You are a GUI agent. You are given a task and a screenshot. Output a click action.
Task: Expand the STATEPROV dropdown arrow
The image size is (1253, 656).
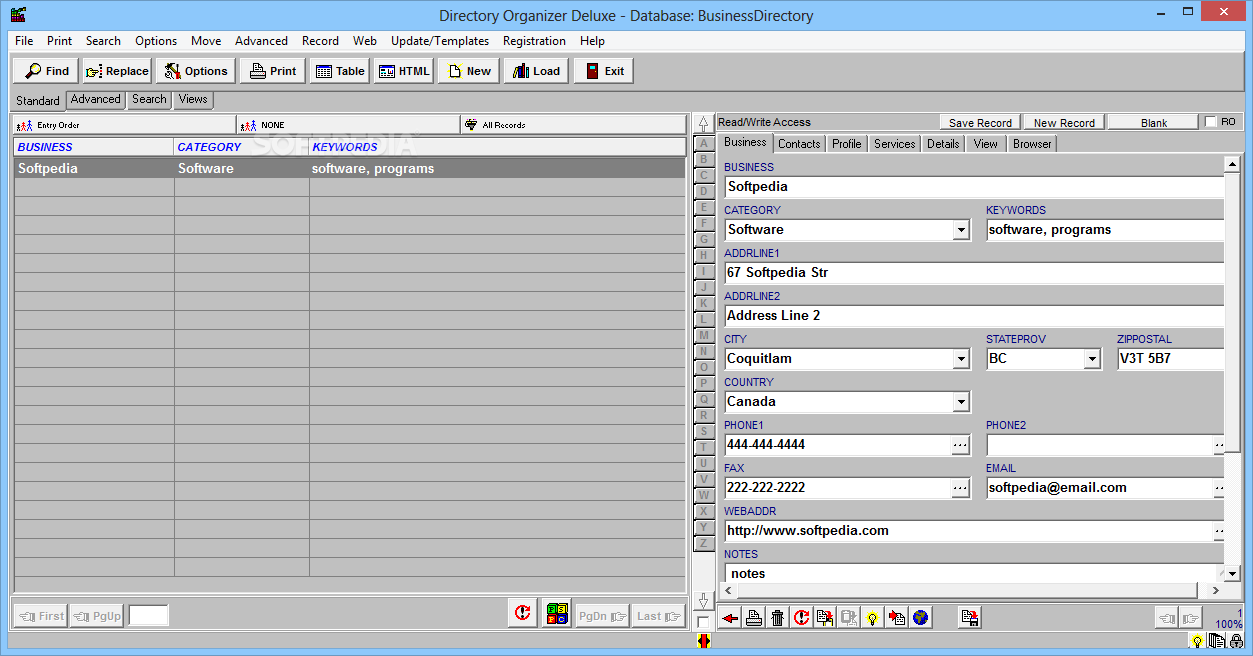(x=1092, y=359)
